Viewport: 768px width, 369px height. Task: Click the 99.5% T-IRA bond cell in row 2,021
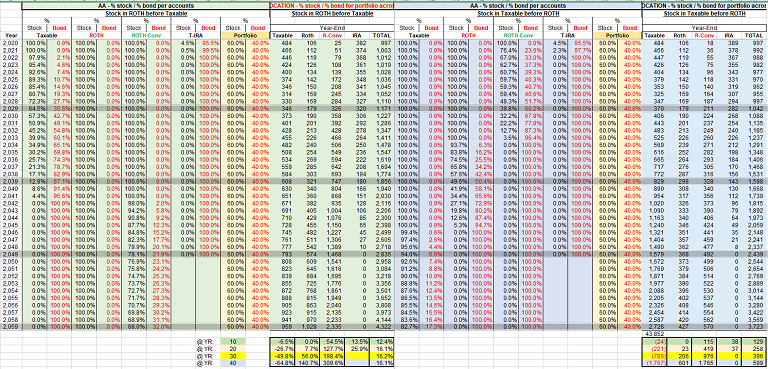(208, 50)
